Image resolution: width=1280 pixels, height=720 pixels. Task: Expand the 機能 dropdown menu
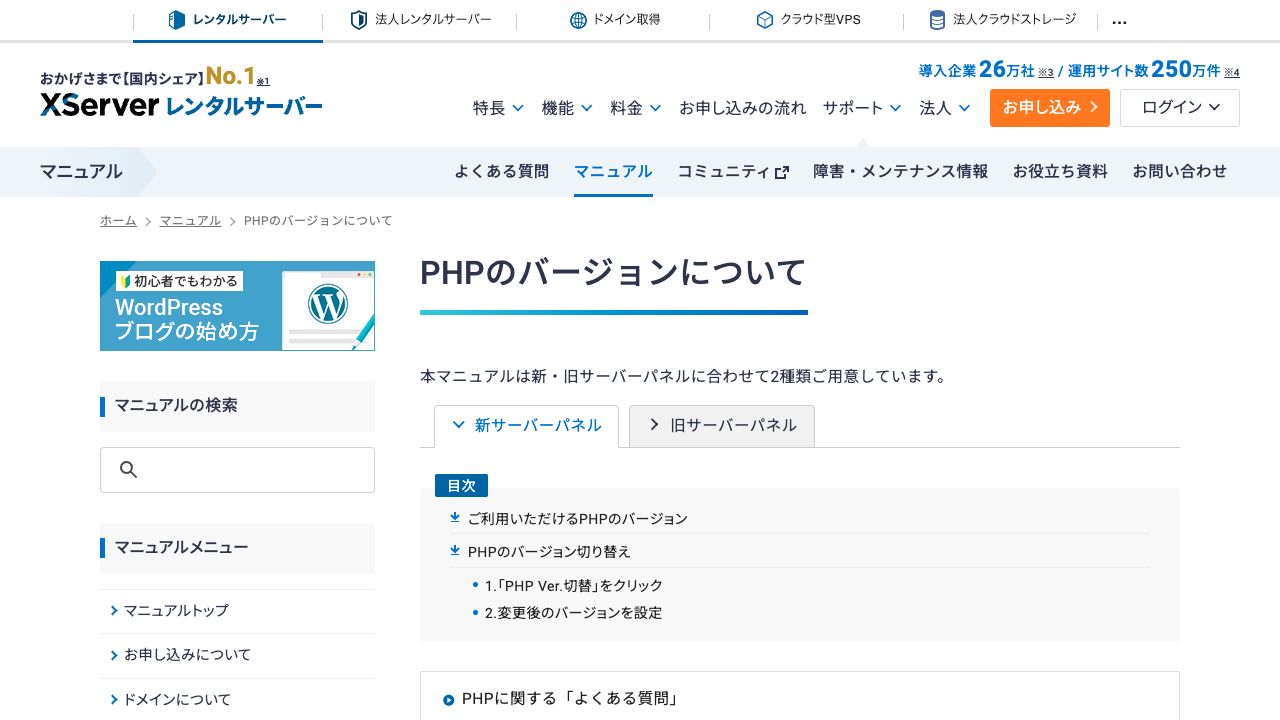point(567,108)
